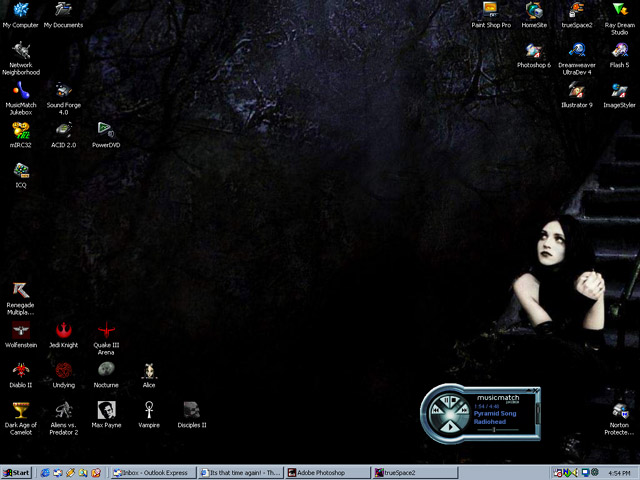Pause playback in the musicmatch player
Image resolution: width=640 pixels, height=480 pixels.
(x=446, y=400)
